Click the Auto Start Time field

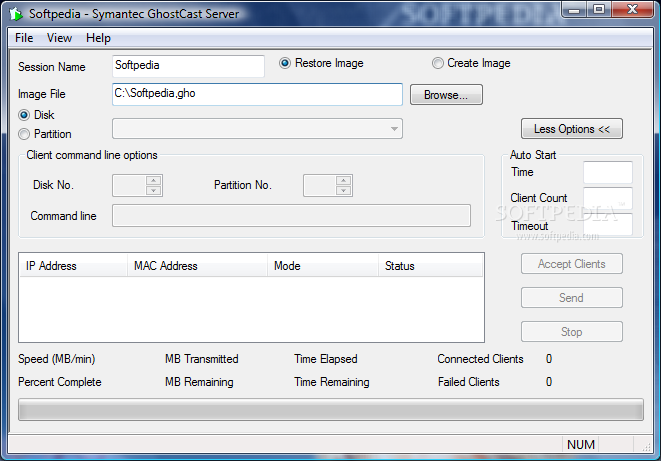pos(608,172)
